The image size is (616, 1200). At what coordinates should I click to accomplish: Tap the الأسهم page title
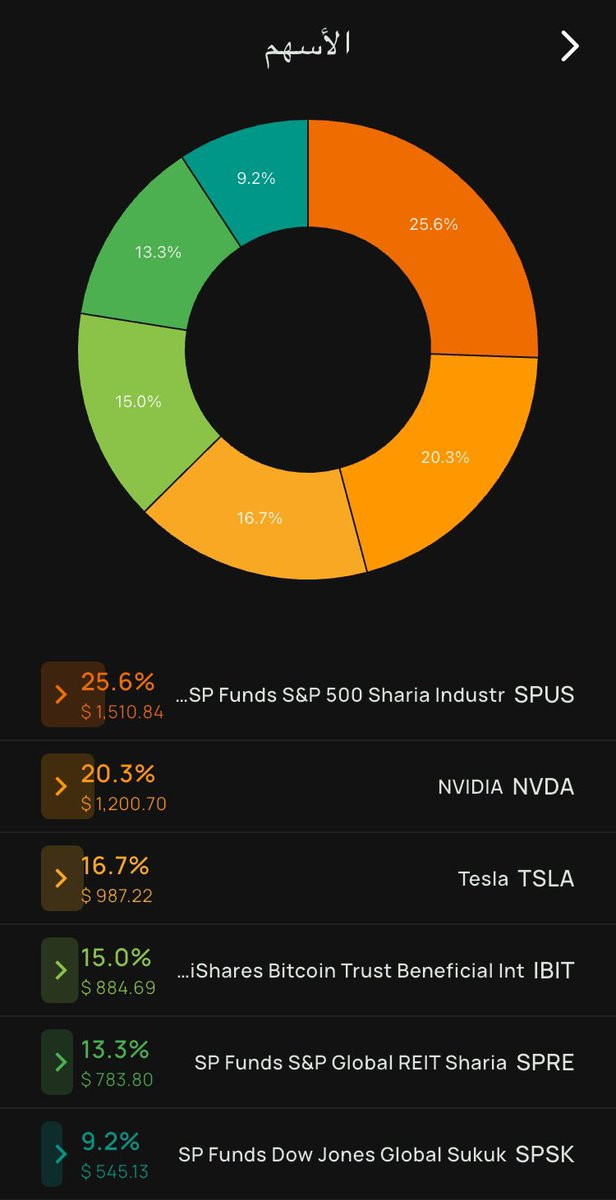point(308,46)
